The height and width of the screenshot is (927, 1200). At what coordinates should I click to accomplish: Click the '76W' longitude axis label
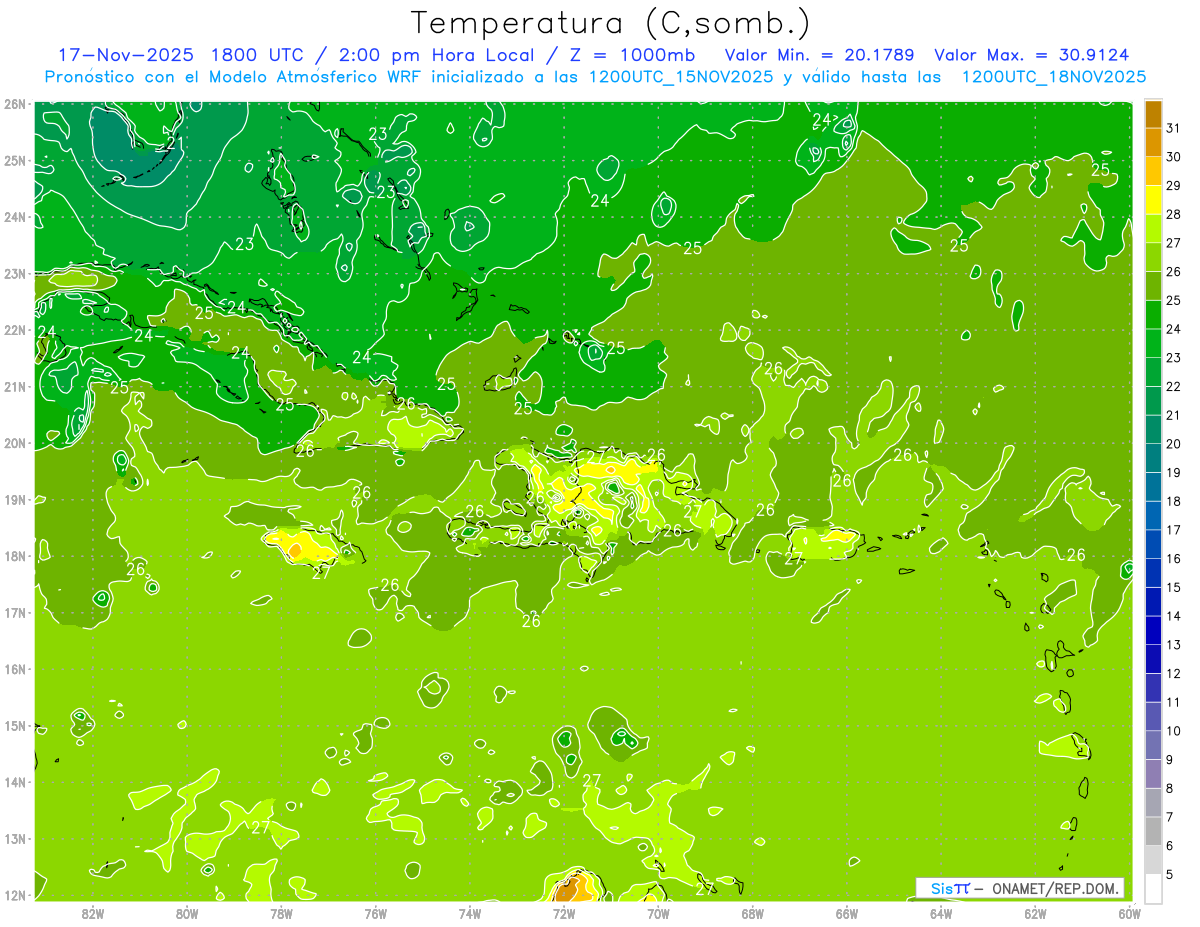(x=376, y=913)
